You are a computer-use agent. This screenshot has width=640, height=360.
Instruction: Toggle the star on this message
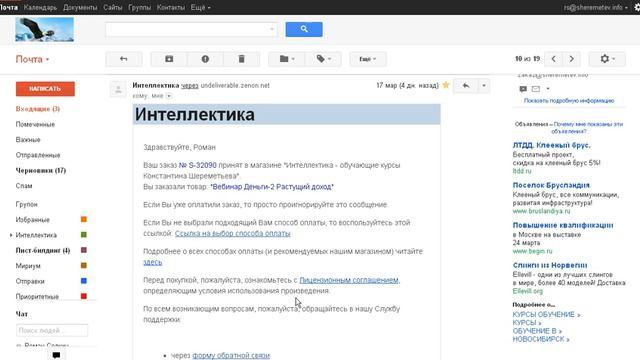446,85
